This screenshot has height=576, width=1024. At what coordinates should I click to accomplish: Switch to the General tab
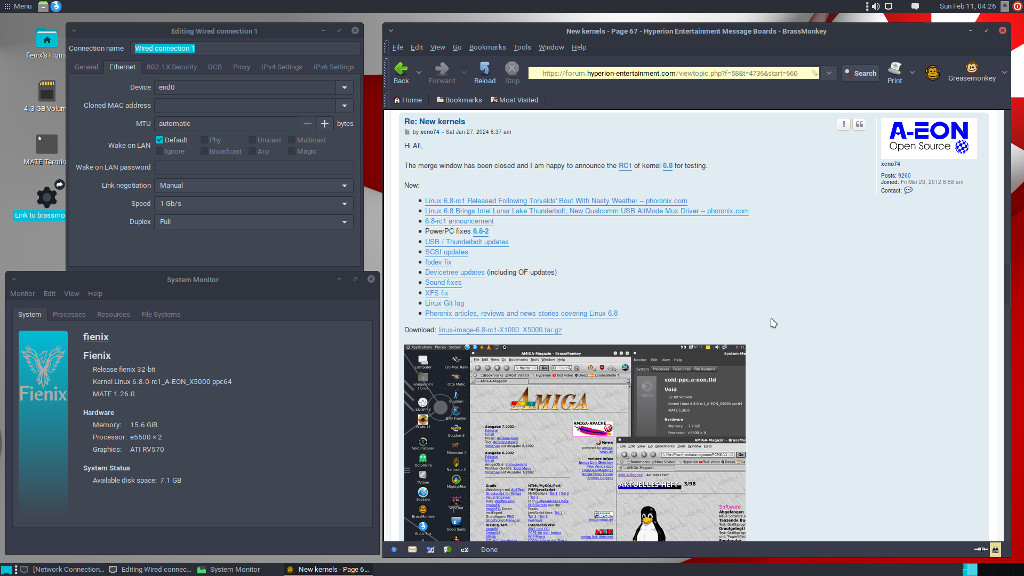point(86,67)
